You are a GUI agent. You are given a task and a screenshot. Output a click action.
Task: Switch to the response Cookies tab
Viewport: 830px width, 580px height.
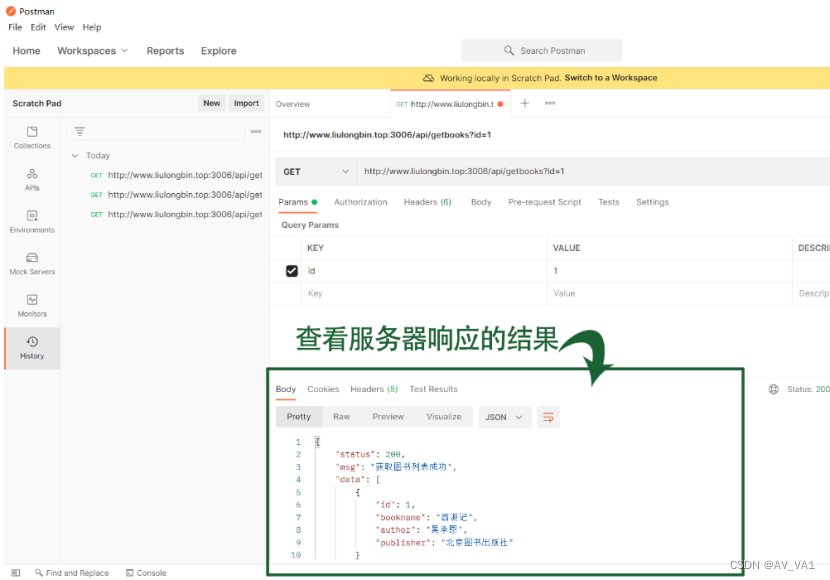[323, 389]
